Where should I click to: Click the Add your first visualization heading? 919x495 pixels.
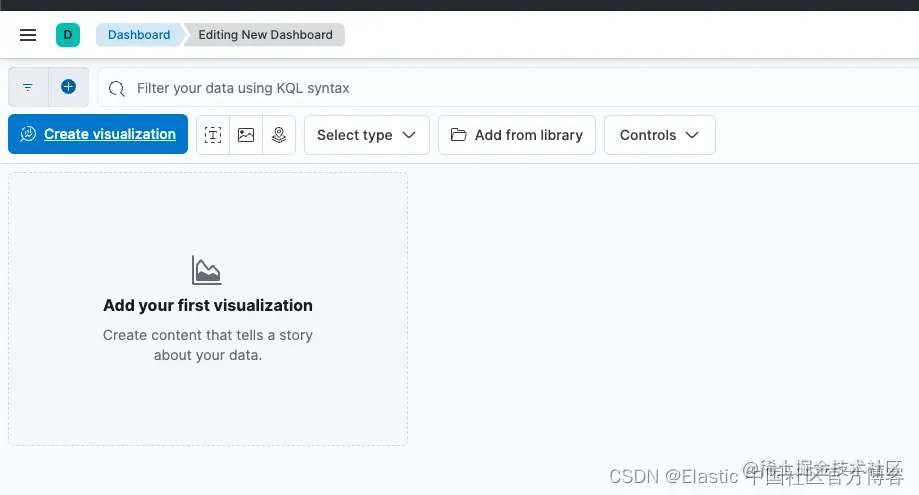[208, 305]
